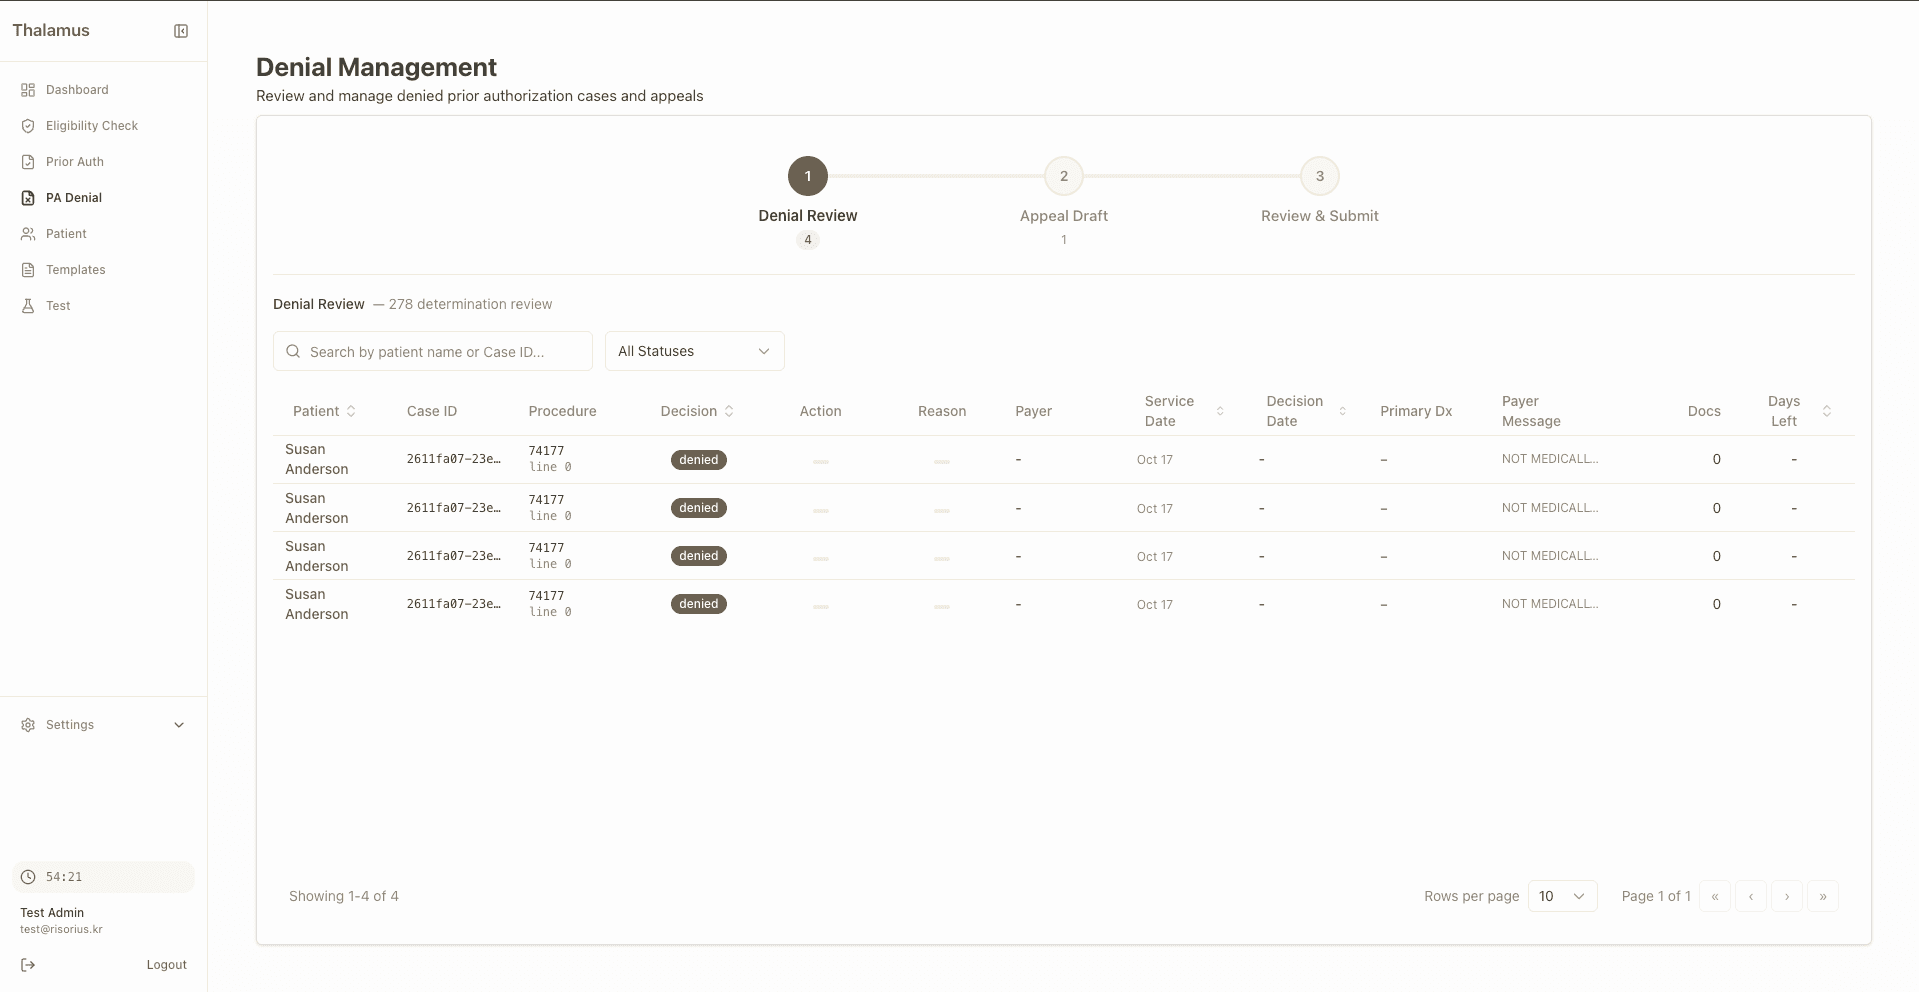Sort table by Service Date
The width and height of the screenshot is (1919, 992).
pyautogui.click(x=1184, y=411)
